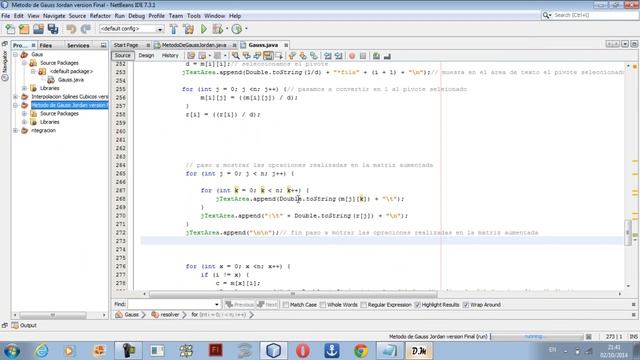Screen dimensions: 640x360
Task: Toggle the Highlight Results checkbox
Action: [x=417, y=305]
